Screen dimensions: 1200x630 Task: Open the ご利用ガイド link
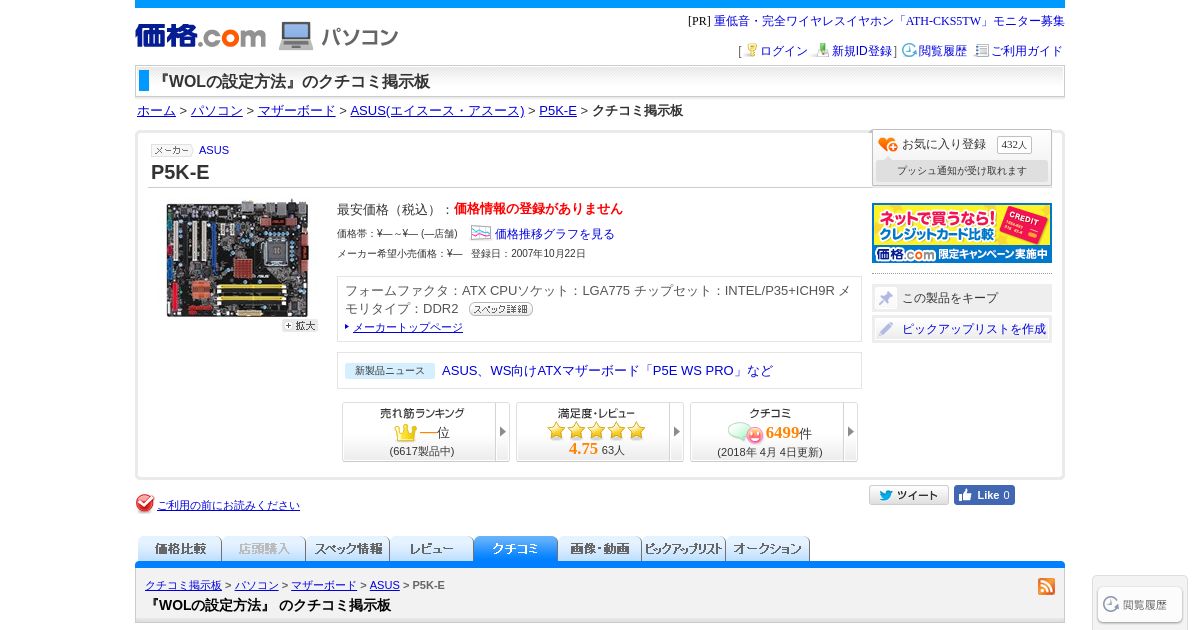1027,51
